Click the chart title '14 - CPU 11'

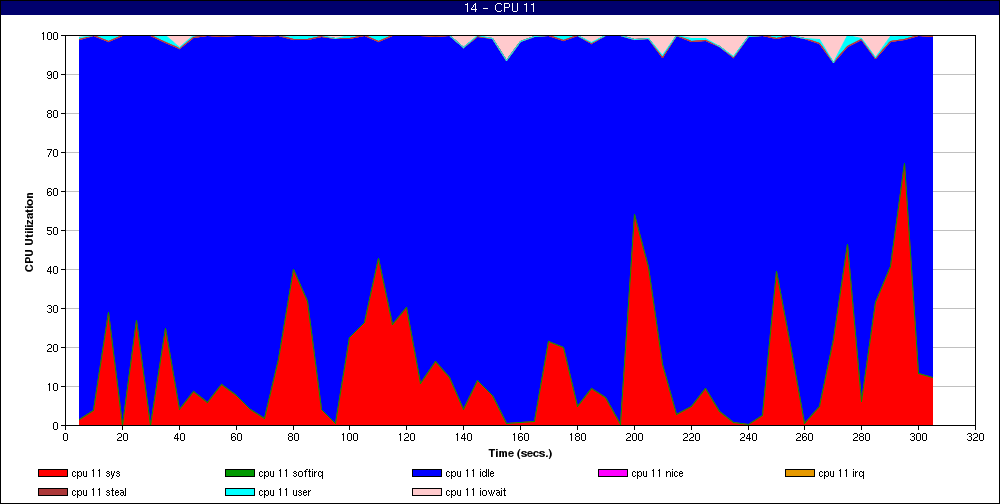point(500,8)
